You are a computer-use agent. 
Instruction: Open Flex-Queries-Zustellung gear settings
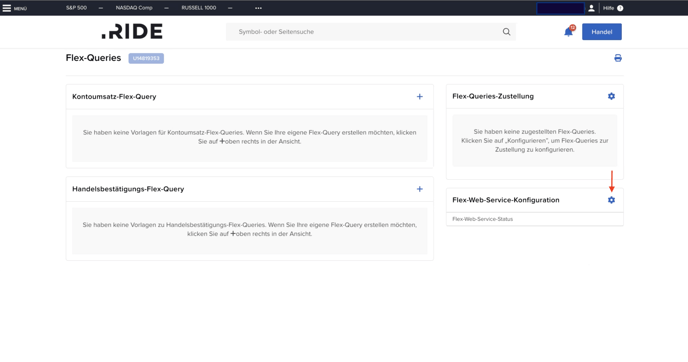611,96
